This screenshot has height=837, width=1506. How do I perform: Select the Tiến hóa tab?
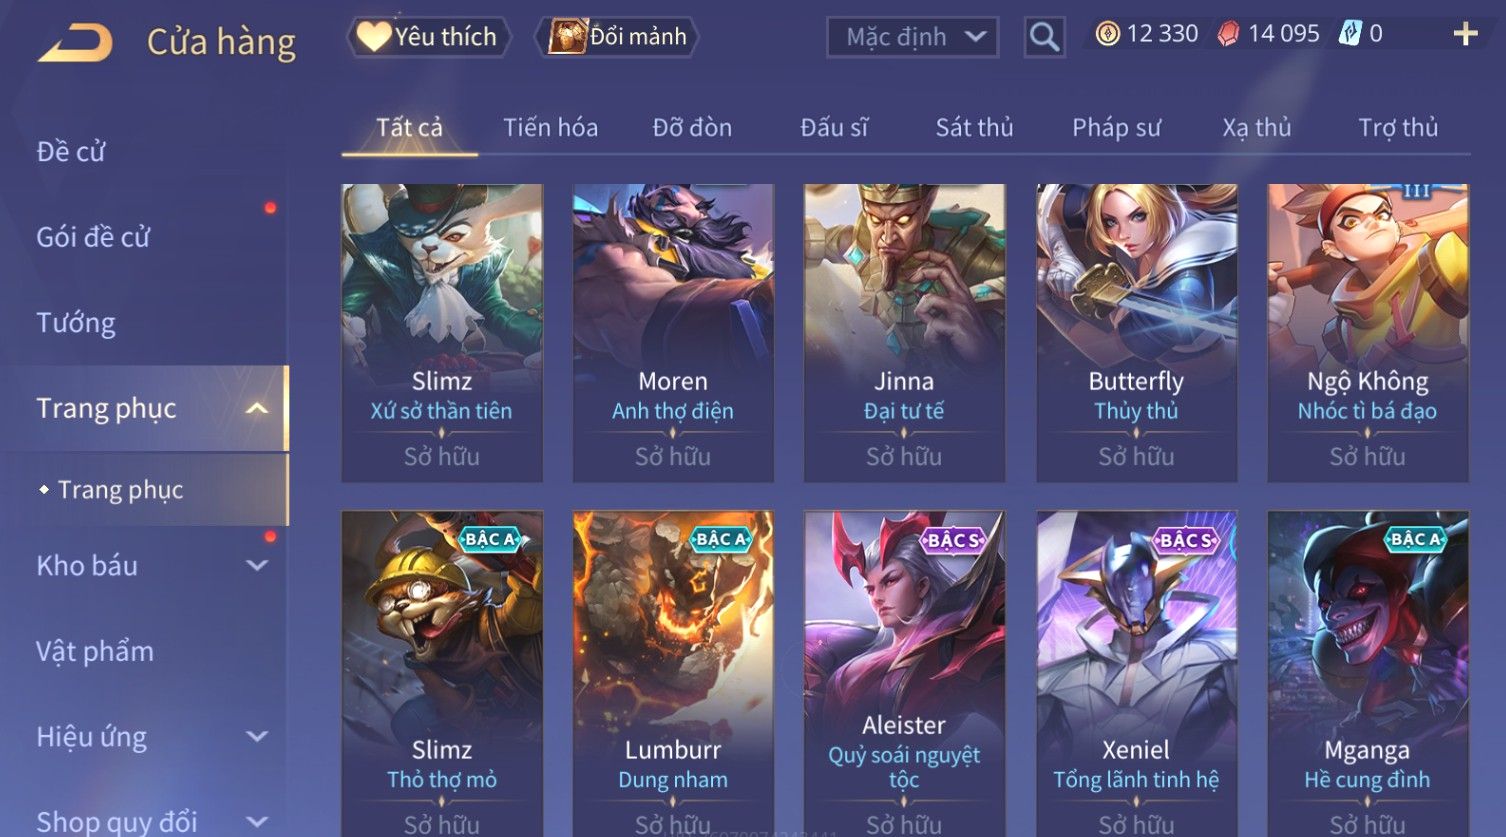point(550,128)
